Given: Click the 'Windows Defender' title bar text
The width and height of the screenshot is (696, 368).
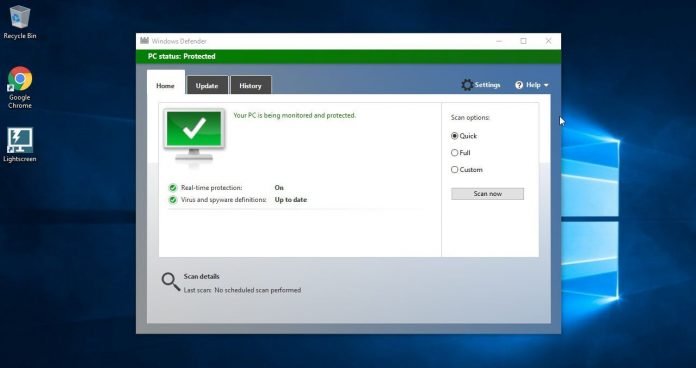Looking at the screenshot, I should coord(179,41).
